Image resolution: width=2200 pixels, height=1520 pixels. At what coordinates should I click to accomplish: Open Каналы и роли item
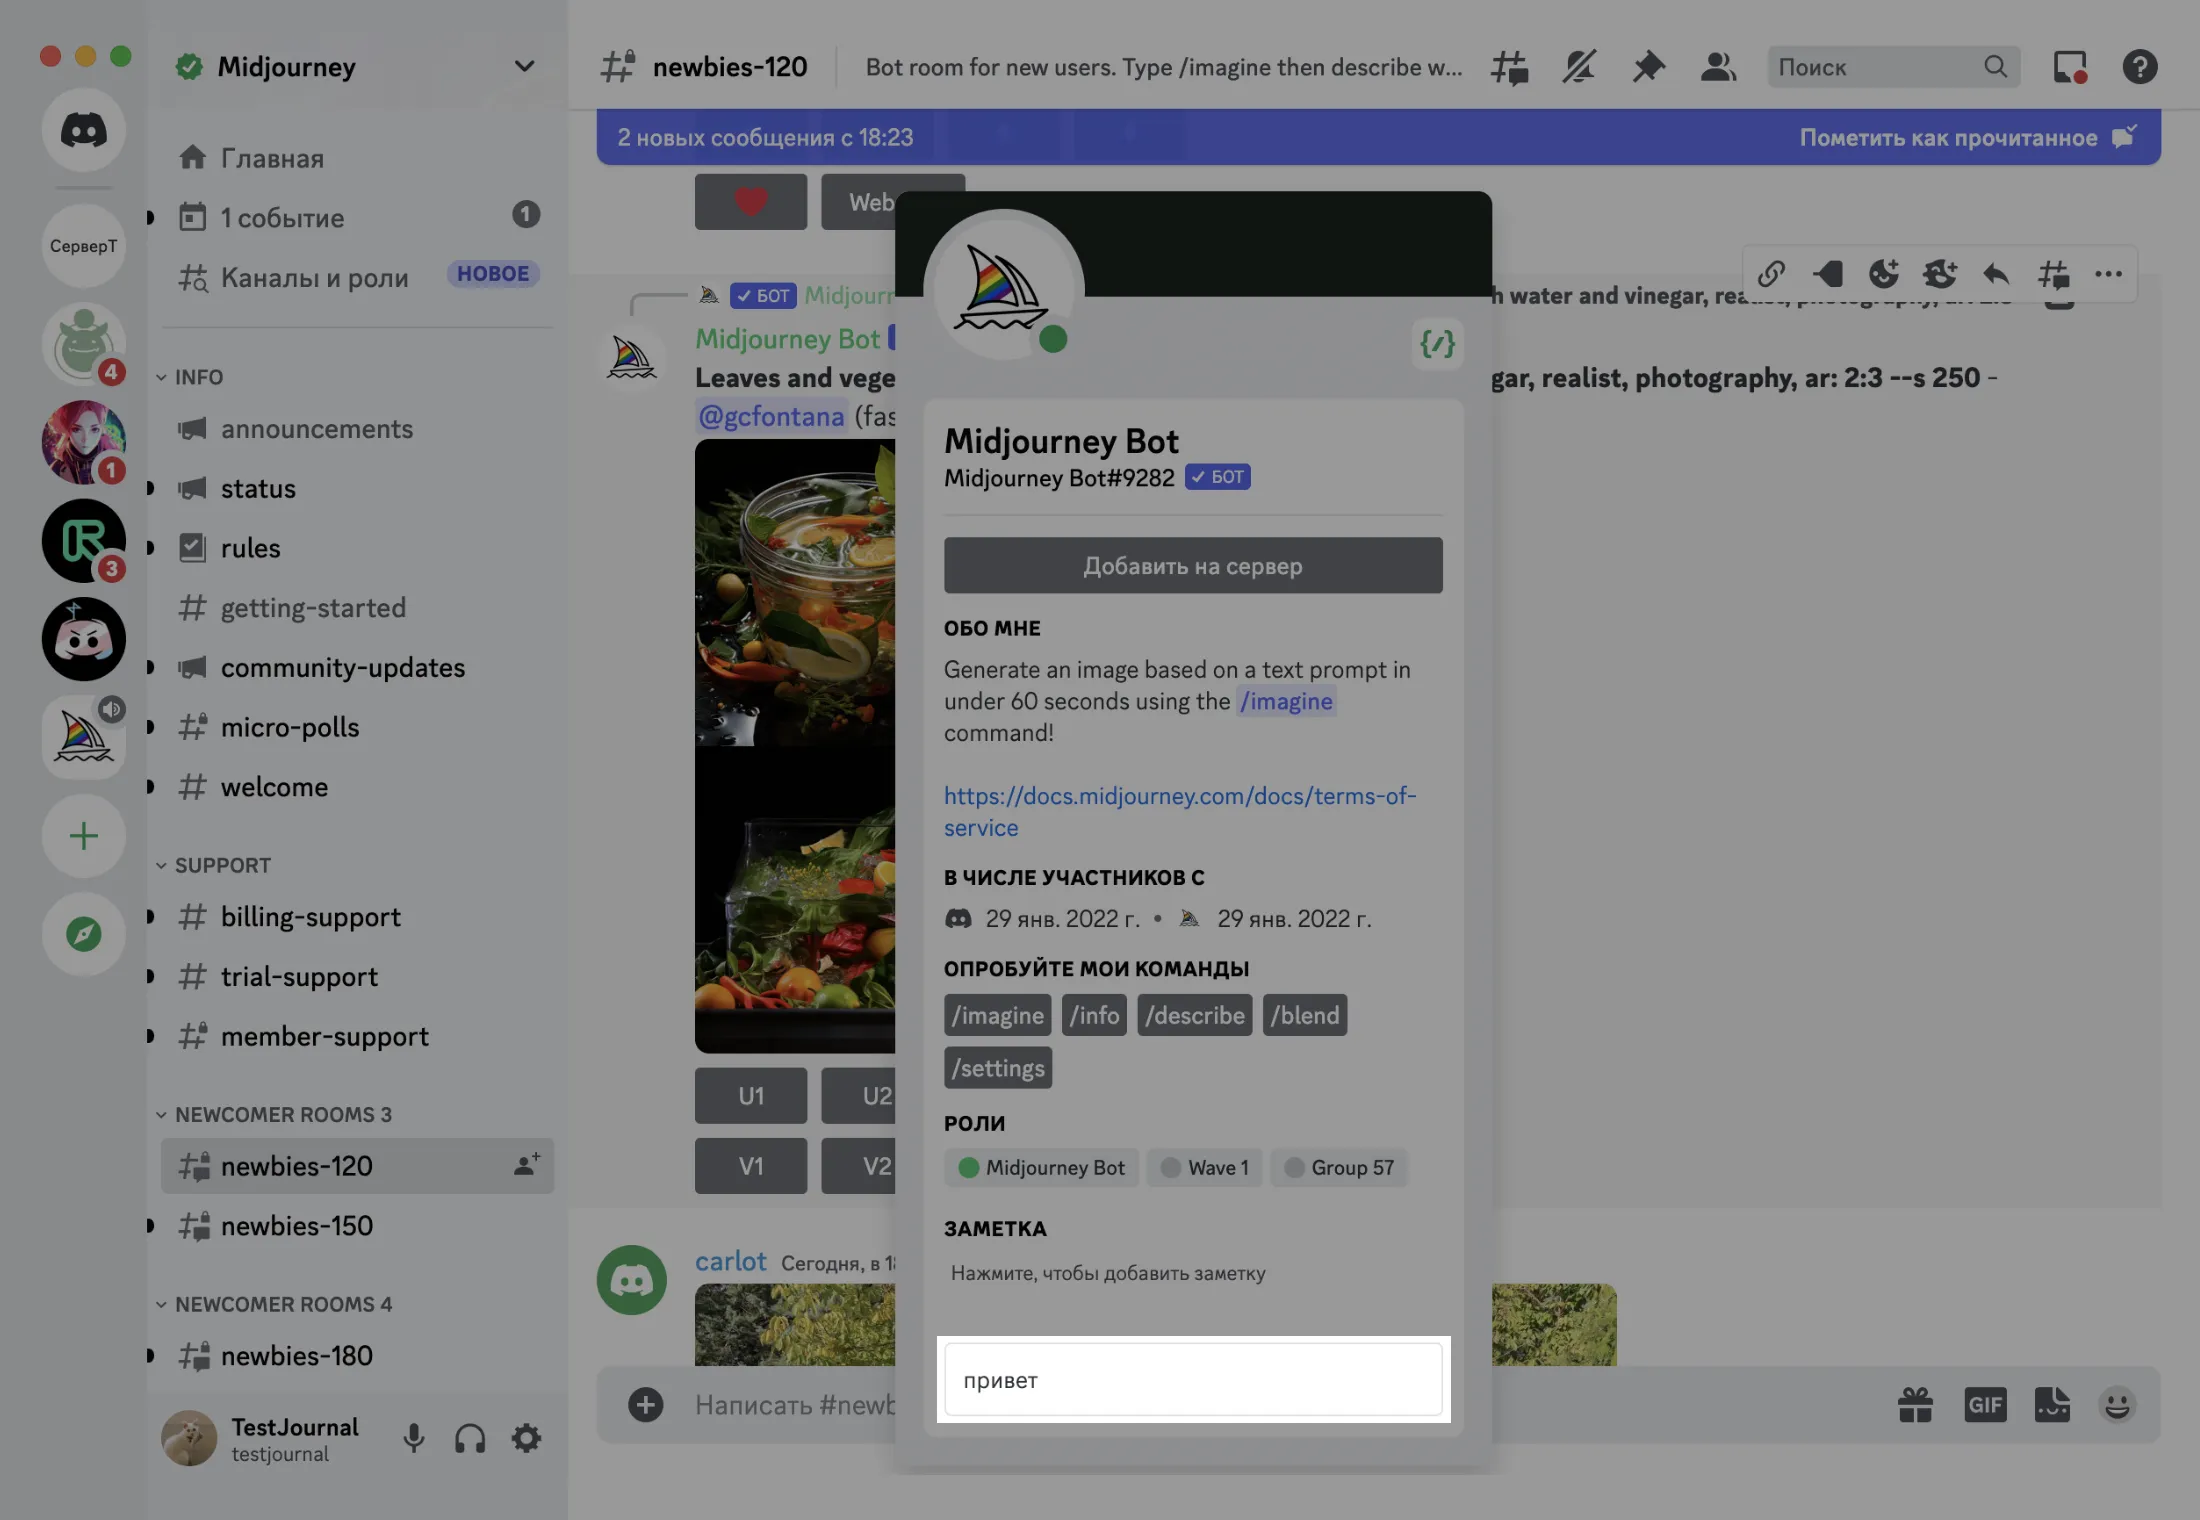pyautogui.click(x=357, y=277)
